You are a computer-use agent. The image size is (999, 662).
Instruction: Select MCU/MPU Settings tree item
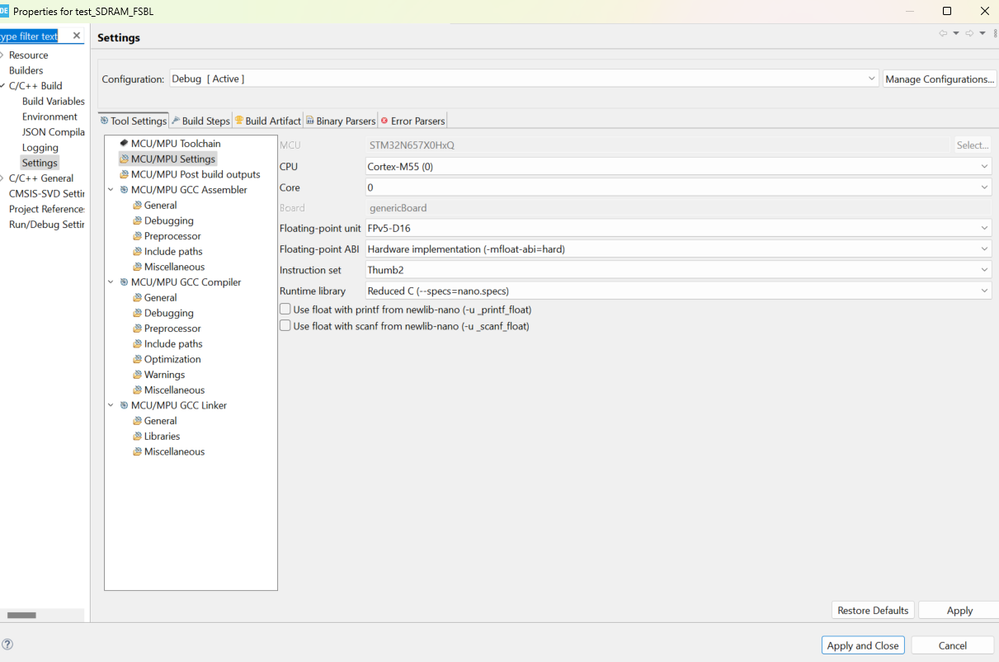click(x=168, y=159)
